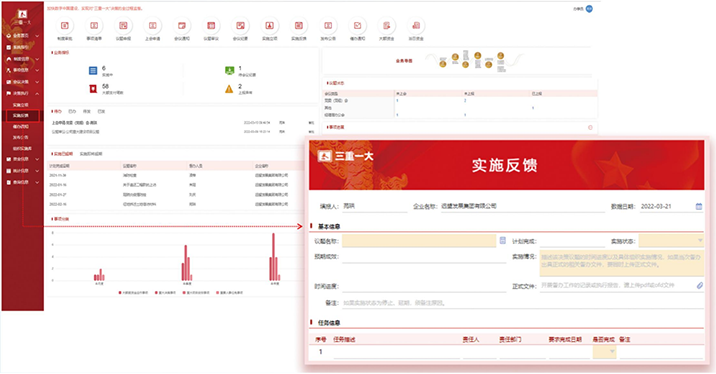Click the yellow warning triangle icon with count 2
Image resolution: width=716 pixels, height=374 pixels.
[229, 89]
